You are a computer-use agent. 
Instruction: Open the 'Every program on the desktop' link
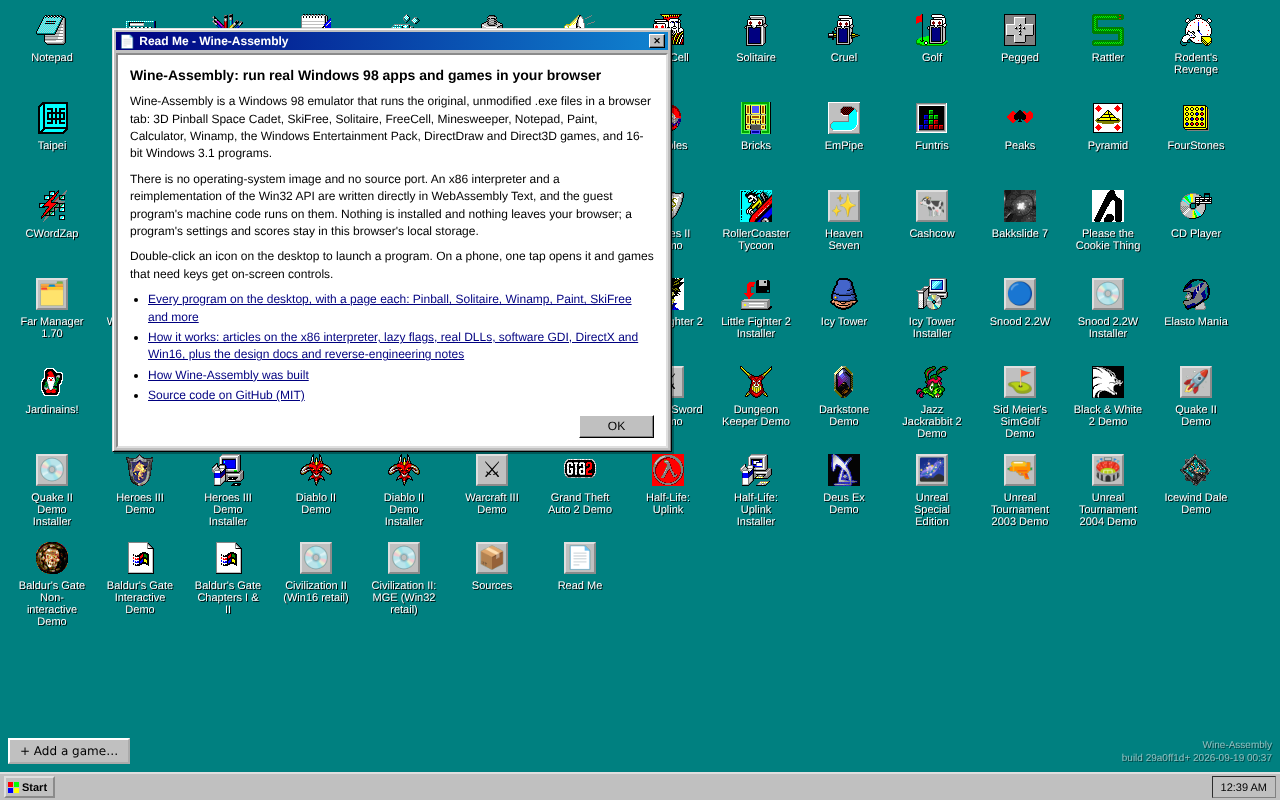(x=390, y=308)
